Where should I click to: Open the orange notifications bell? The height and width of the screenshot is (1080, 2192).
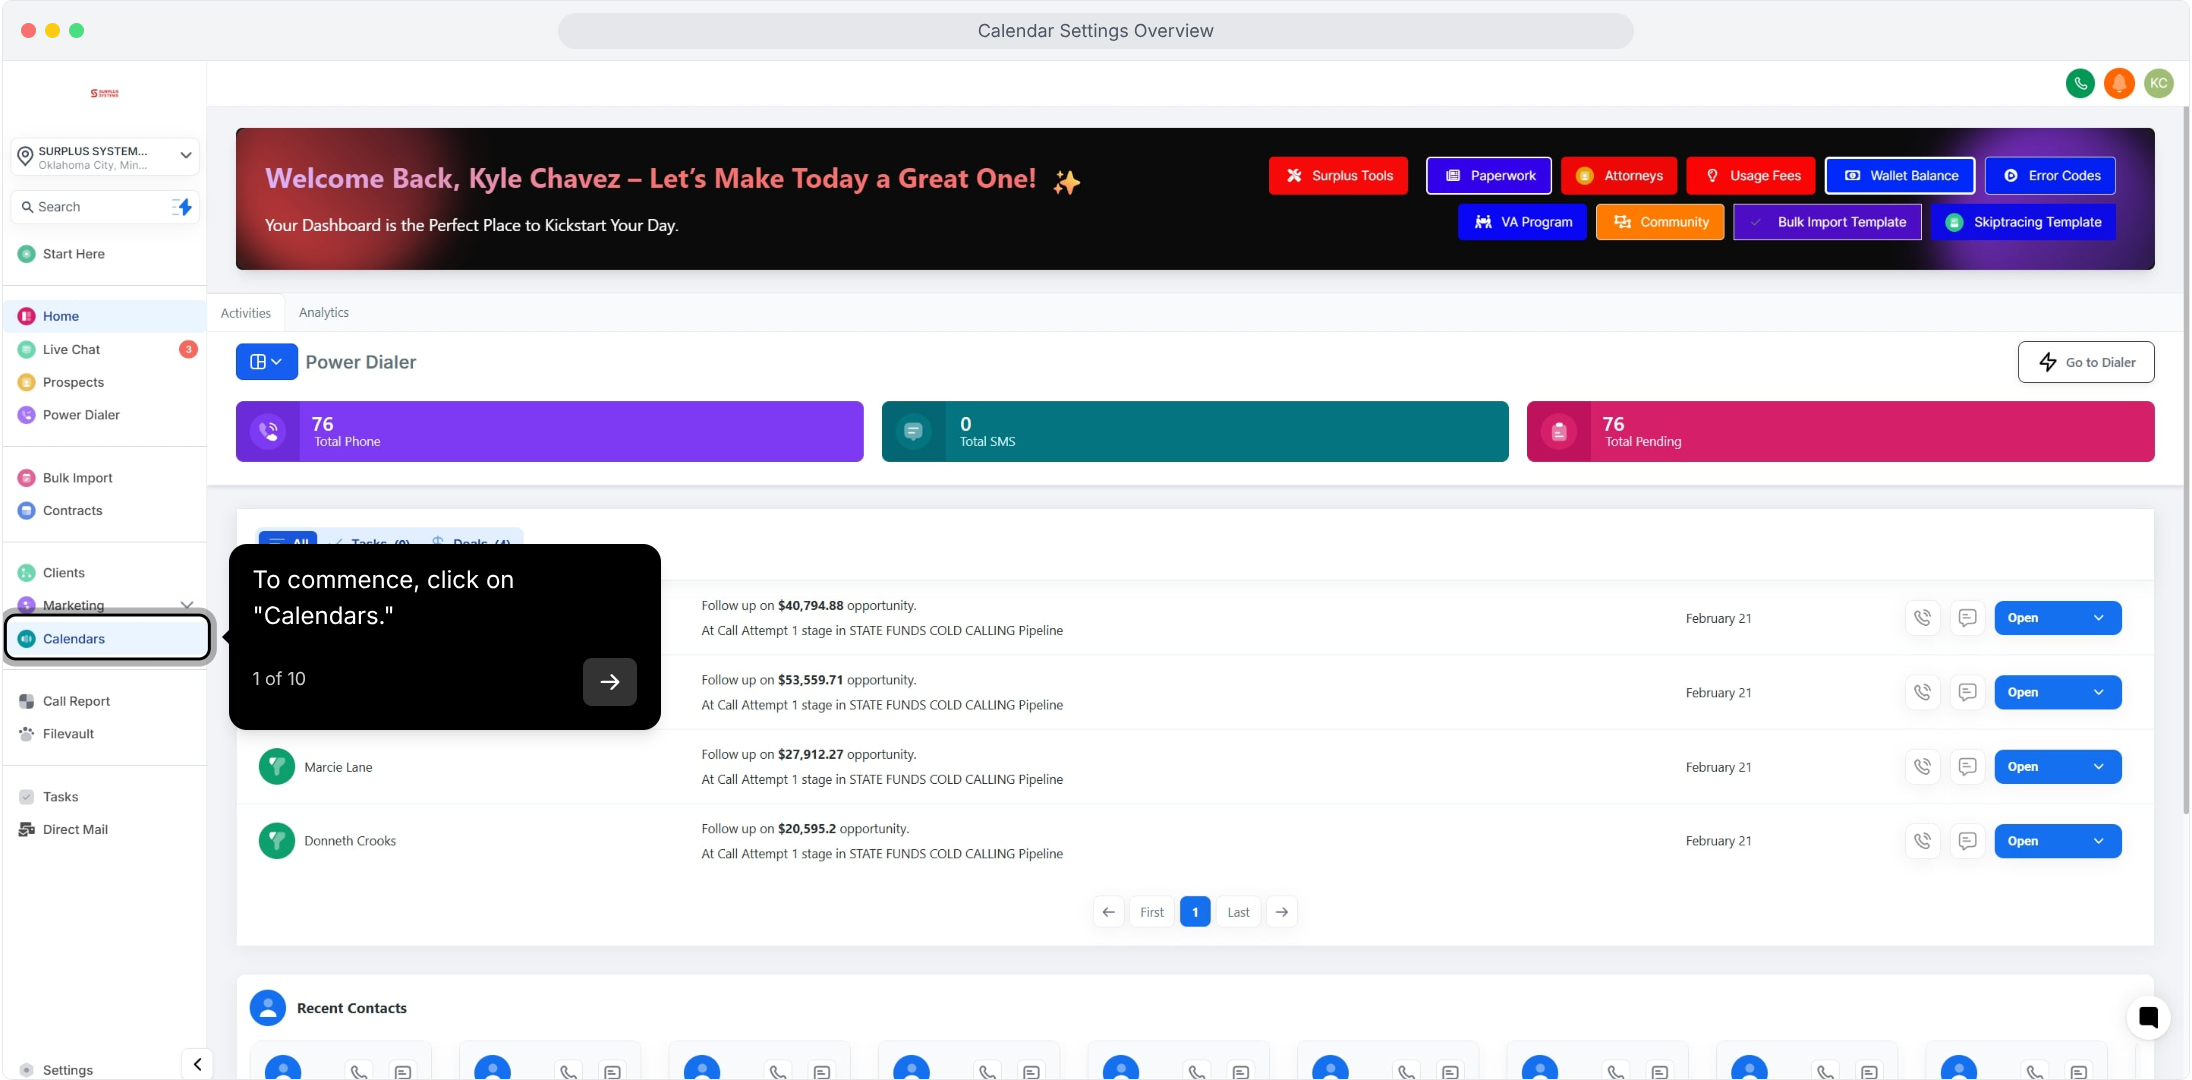pos(2119,83)
